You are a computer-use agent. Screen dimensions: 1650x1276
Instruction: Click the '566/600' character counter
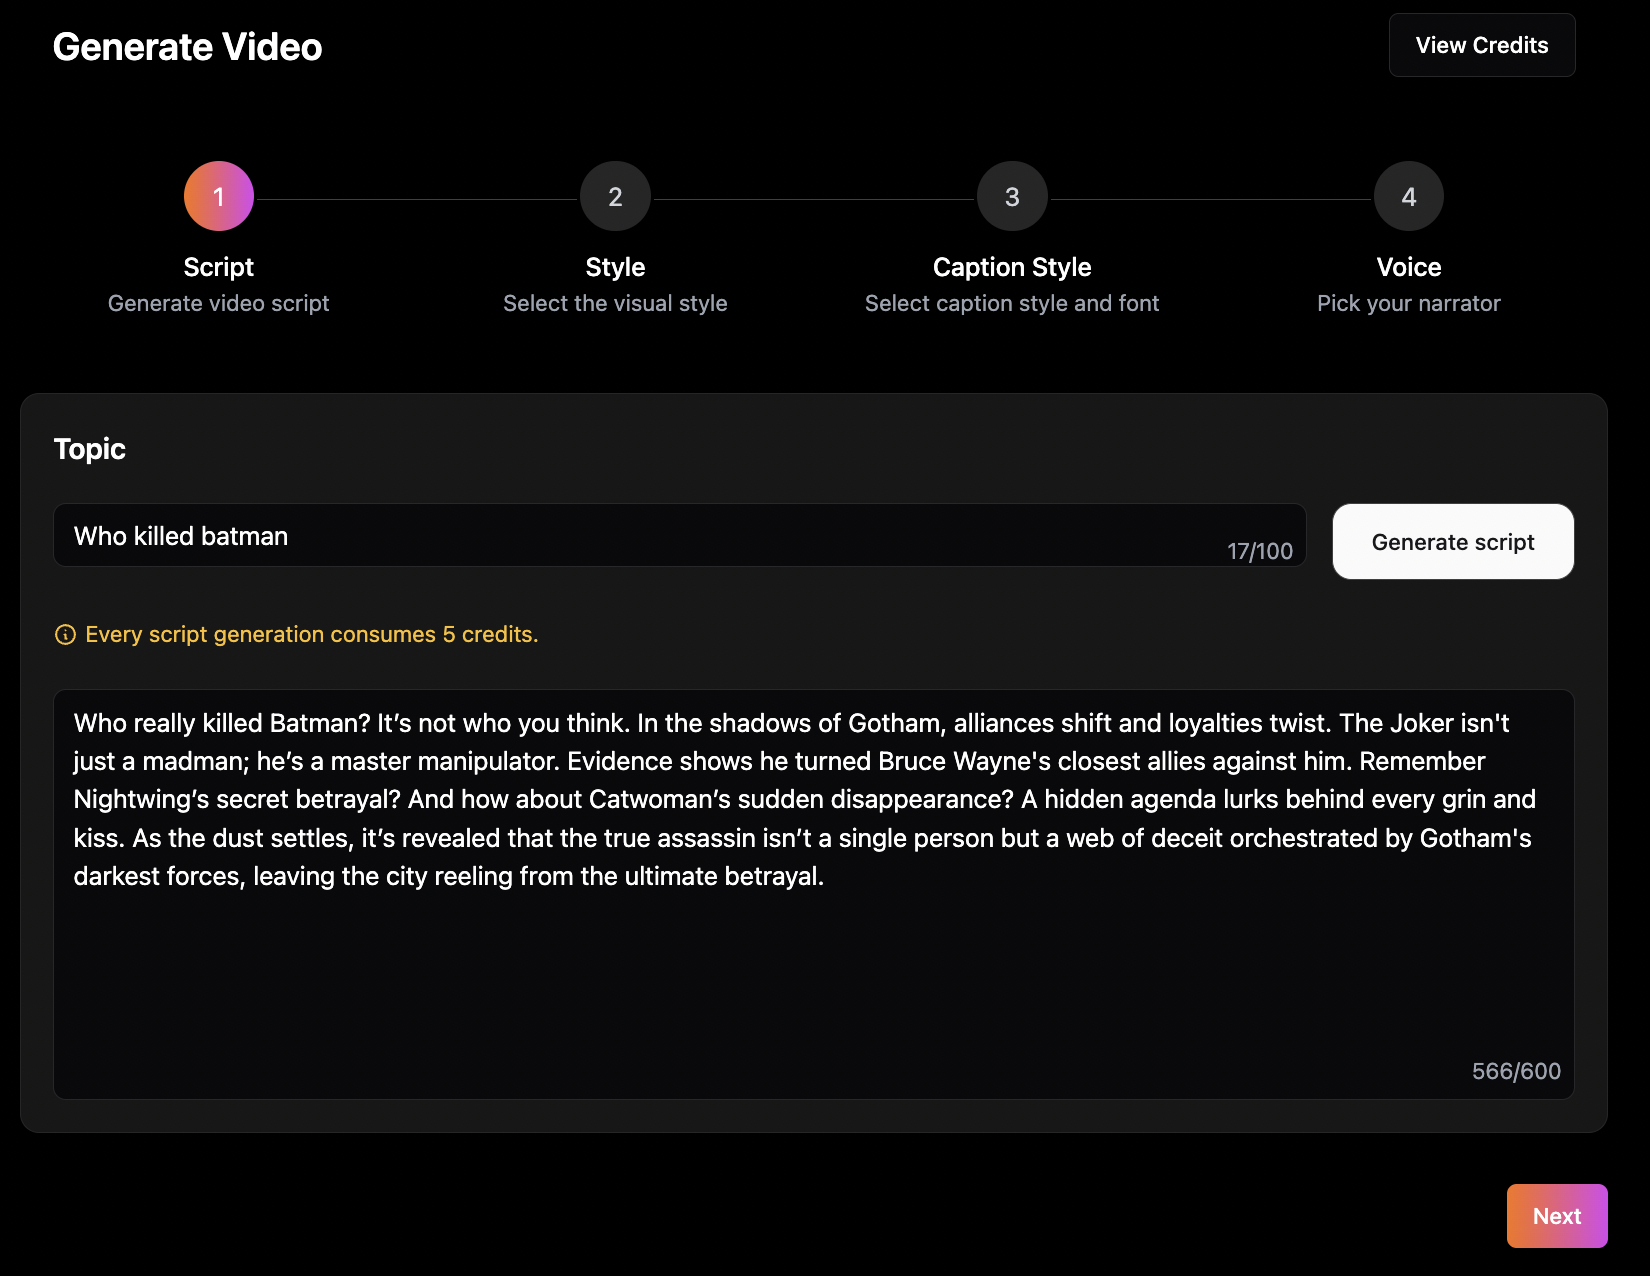(1516, 1071)
